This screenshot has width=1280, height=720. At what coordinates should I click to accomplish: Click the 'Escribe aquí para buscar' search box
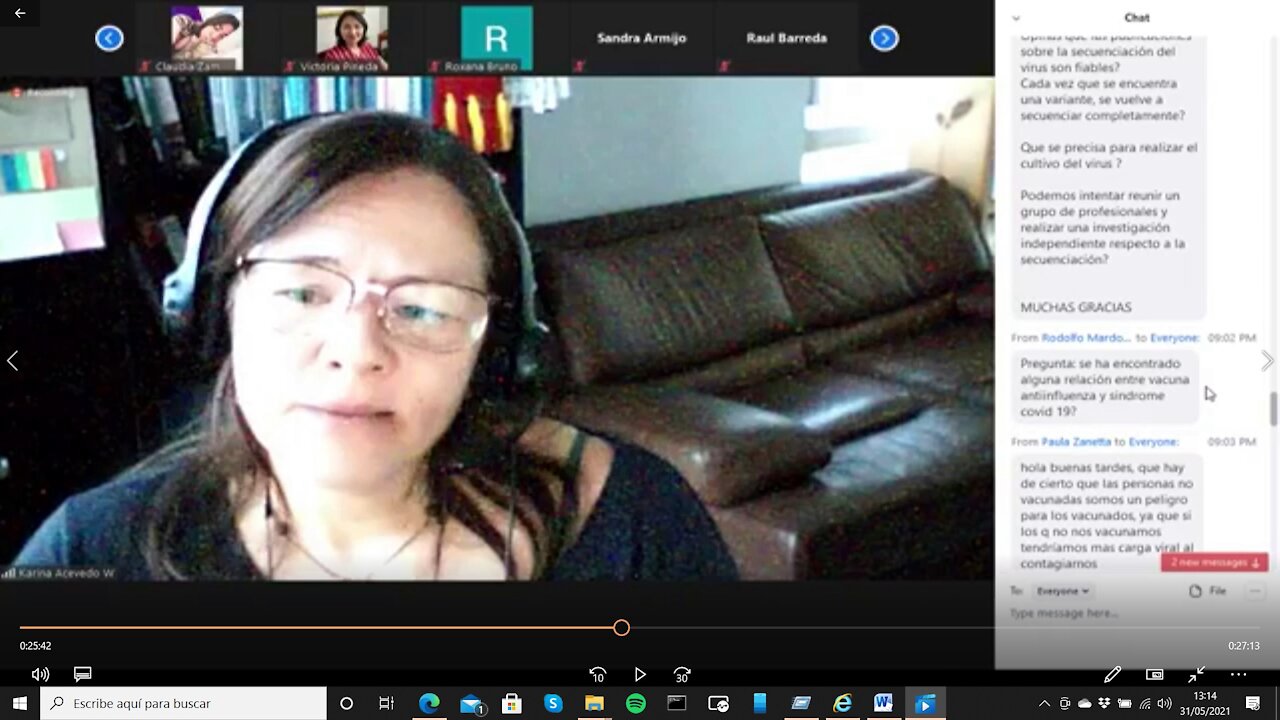coord(183,703)
